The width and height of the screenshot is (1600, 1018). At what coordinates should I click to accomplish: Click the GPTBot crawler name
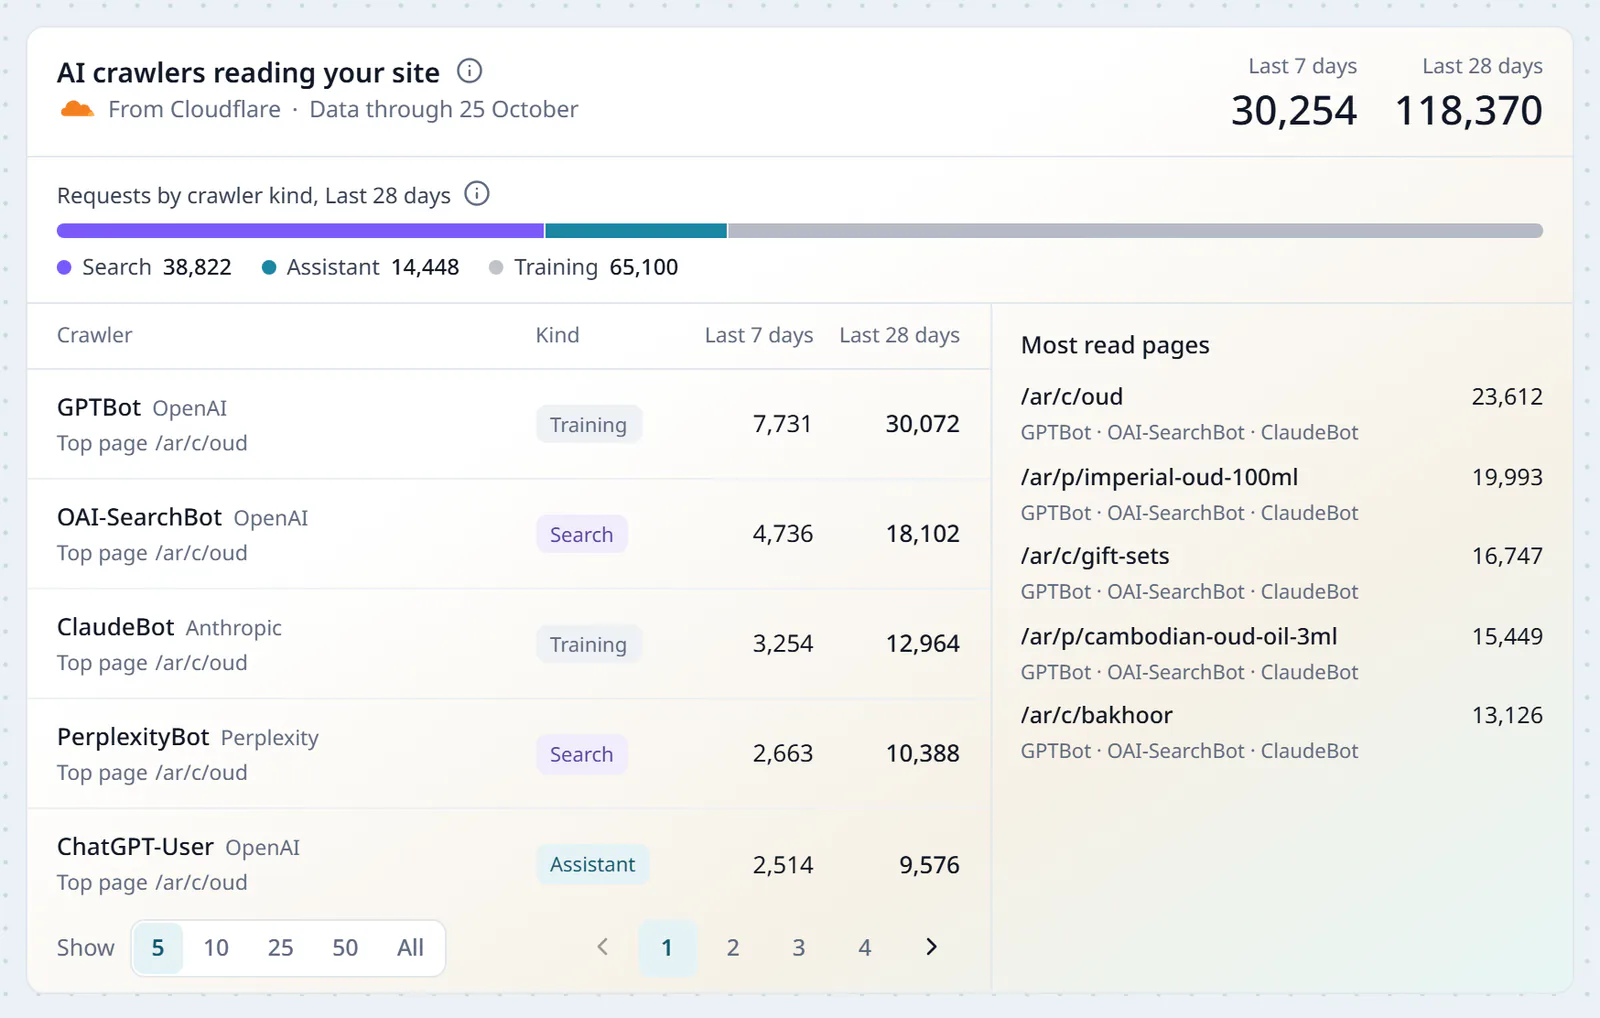coord(99,407)
